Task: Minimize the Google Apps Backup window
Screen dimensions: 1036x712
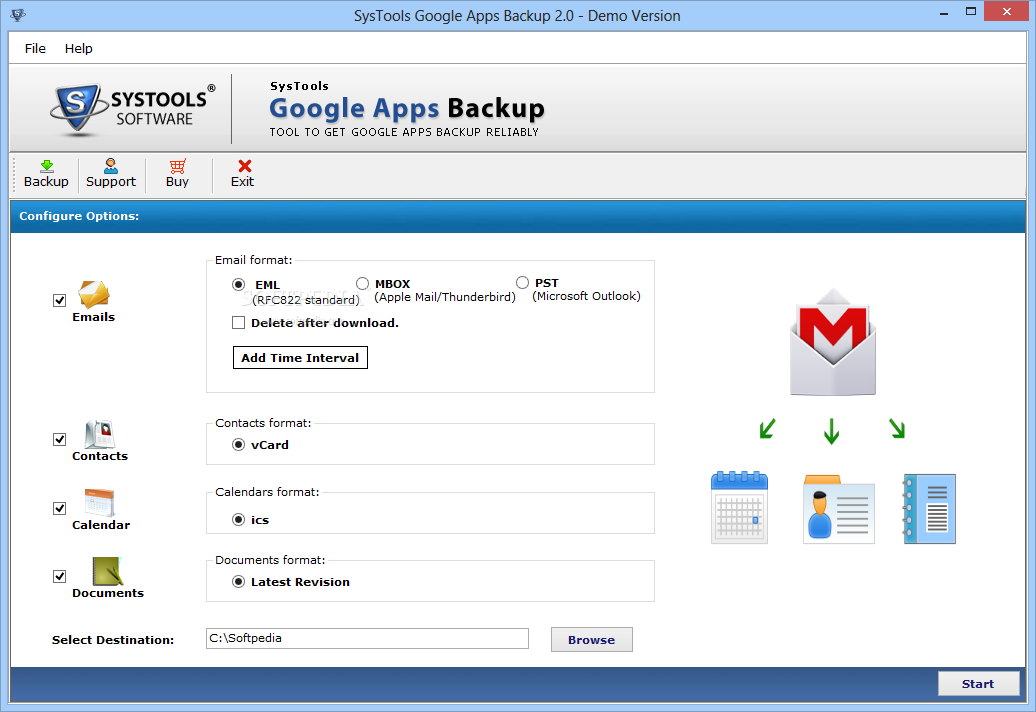Action: (944, 12)
